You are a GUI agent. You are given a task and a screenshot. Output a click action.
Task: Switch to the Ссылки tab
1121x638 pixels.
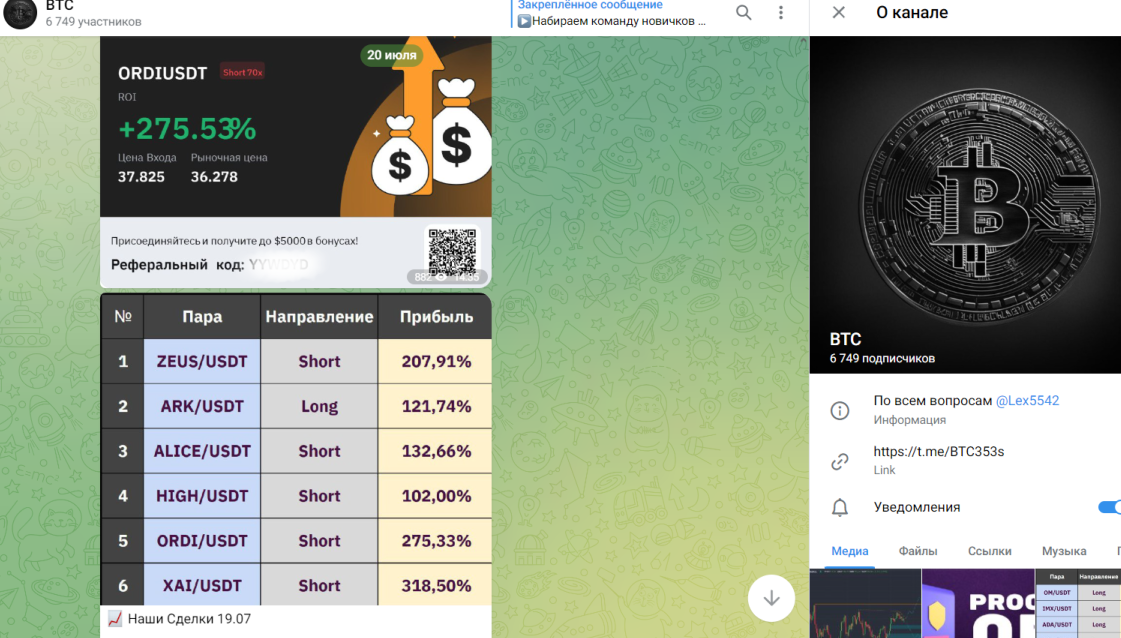989,551
